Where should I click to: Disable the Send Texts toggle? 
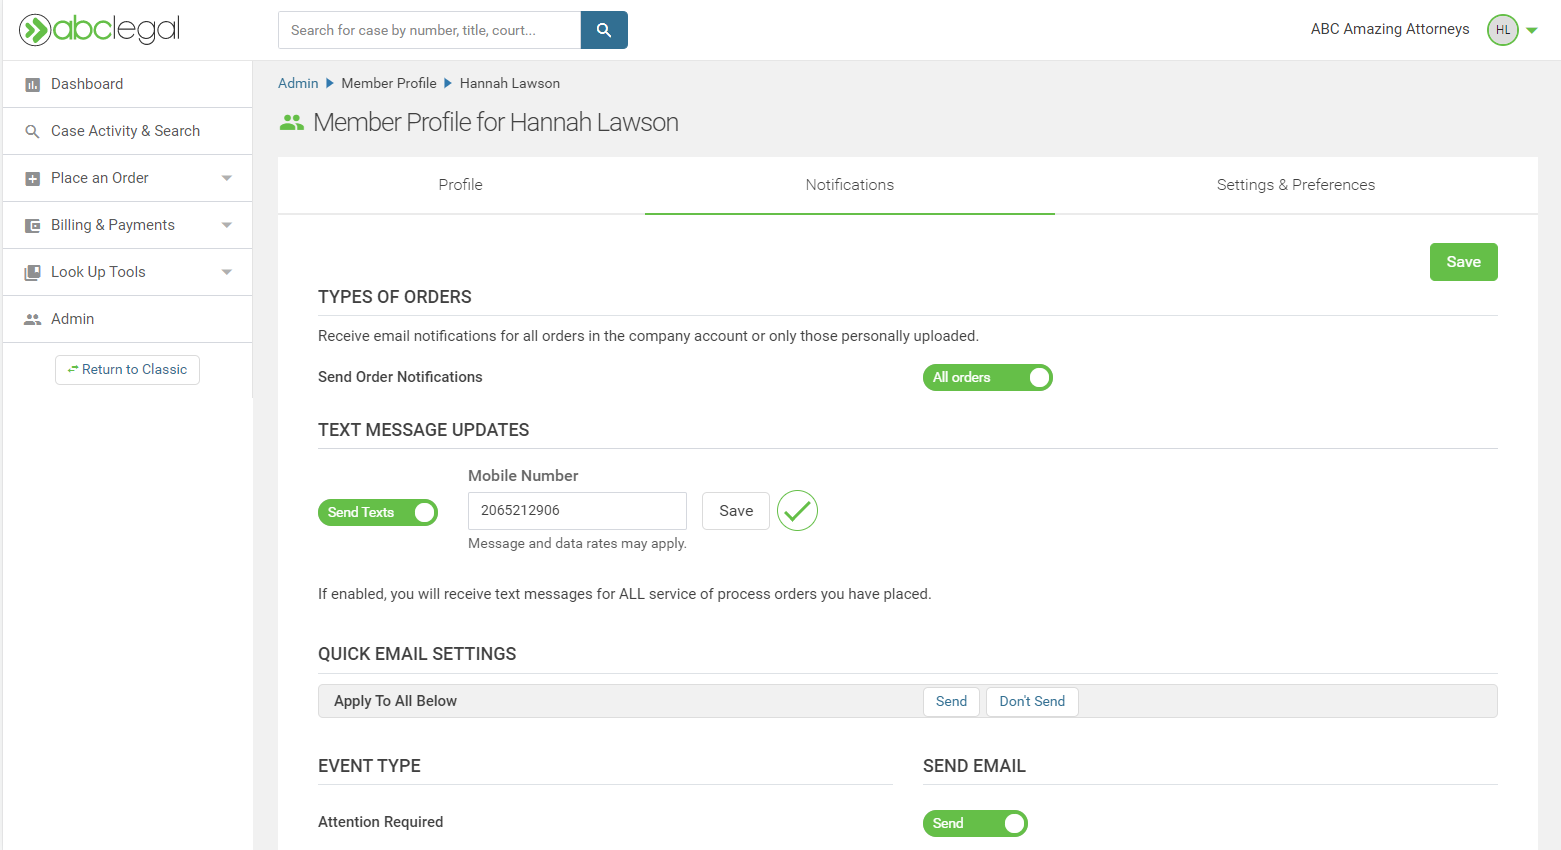(378, 513)
